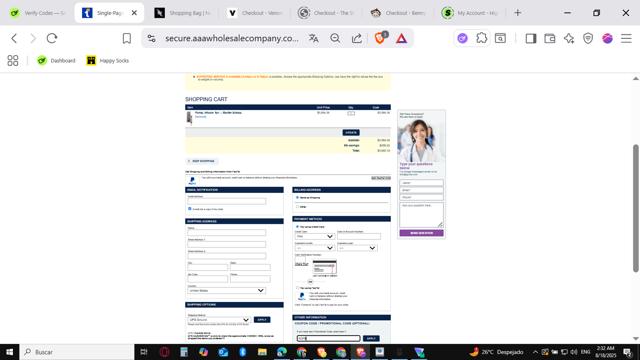Open Outlook from taskbar
The image size is (640, 360).
coord(223,352)
